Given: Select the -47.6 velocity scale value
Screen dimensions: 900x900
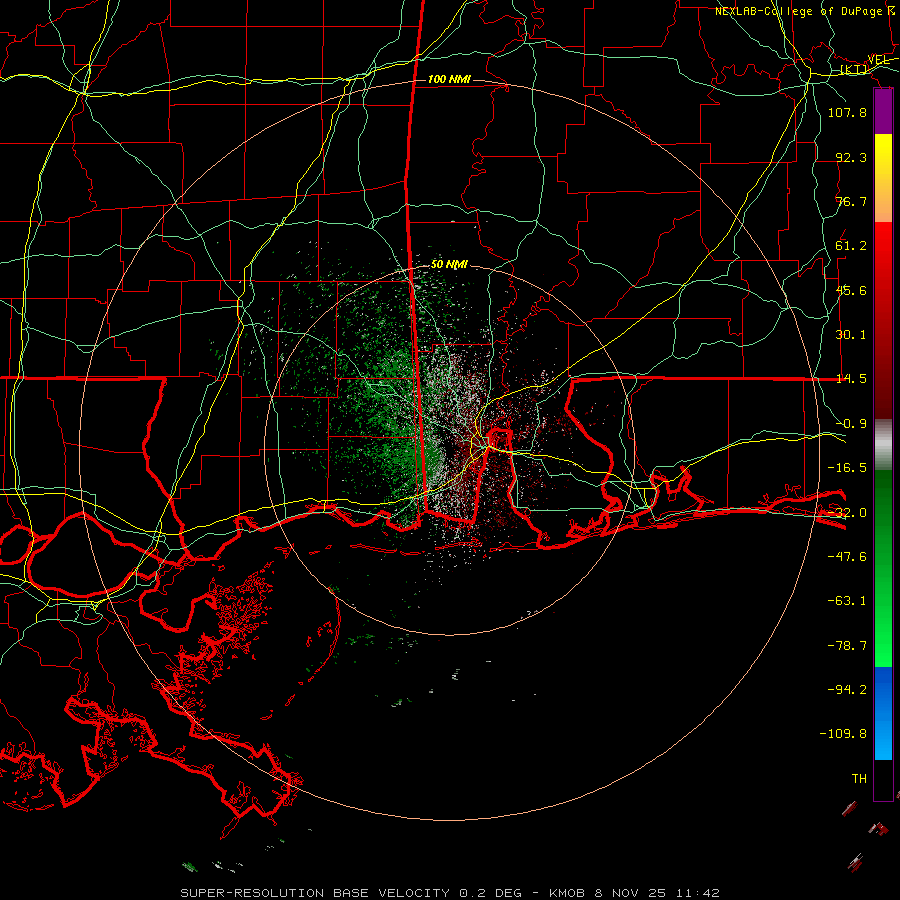Looking at the screenshot, I should tap(847, 557).
